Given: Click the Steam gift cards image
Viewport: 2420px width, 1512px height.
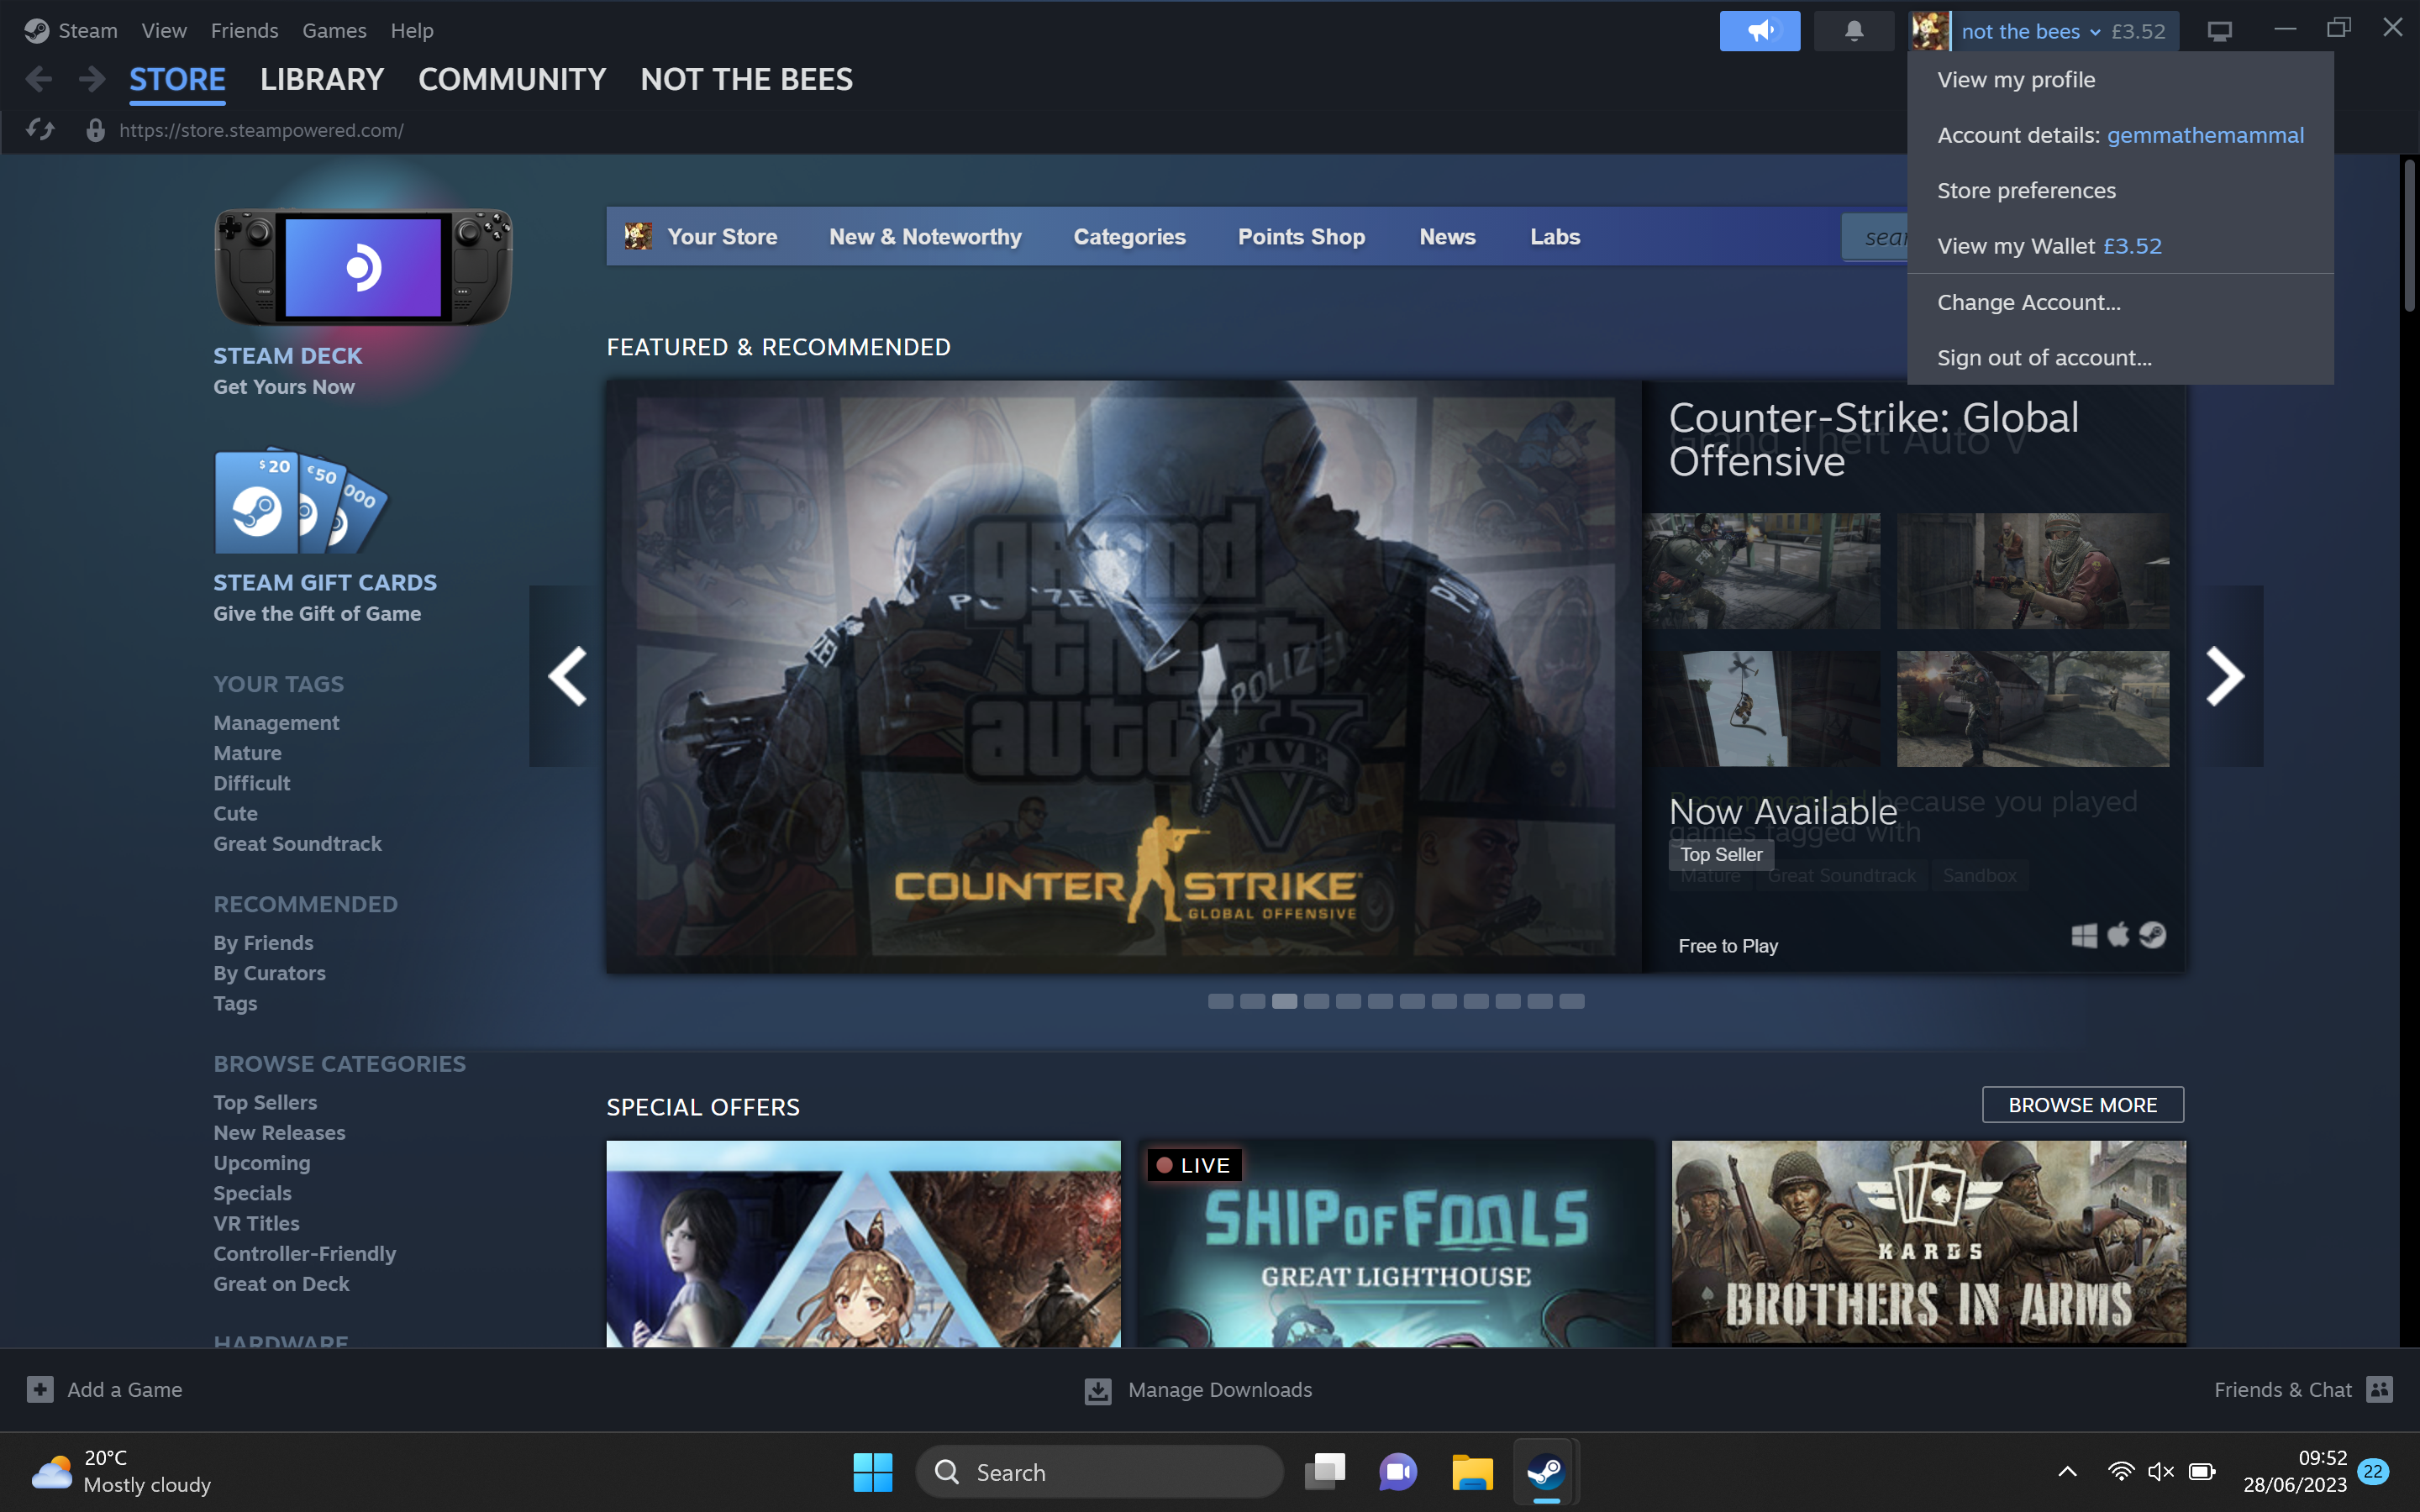Looking at the screenshot, I should click(301, 501).
